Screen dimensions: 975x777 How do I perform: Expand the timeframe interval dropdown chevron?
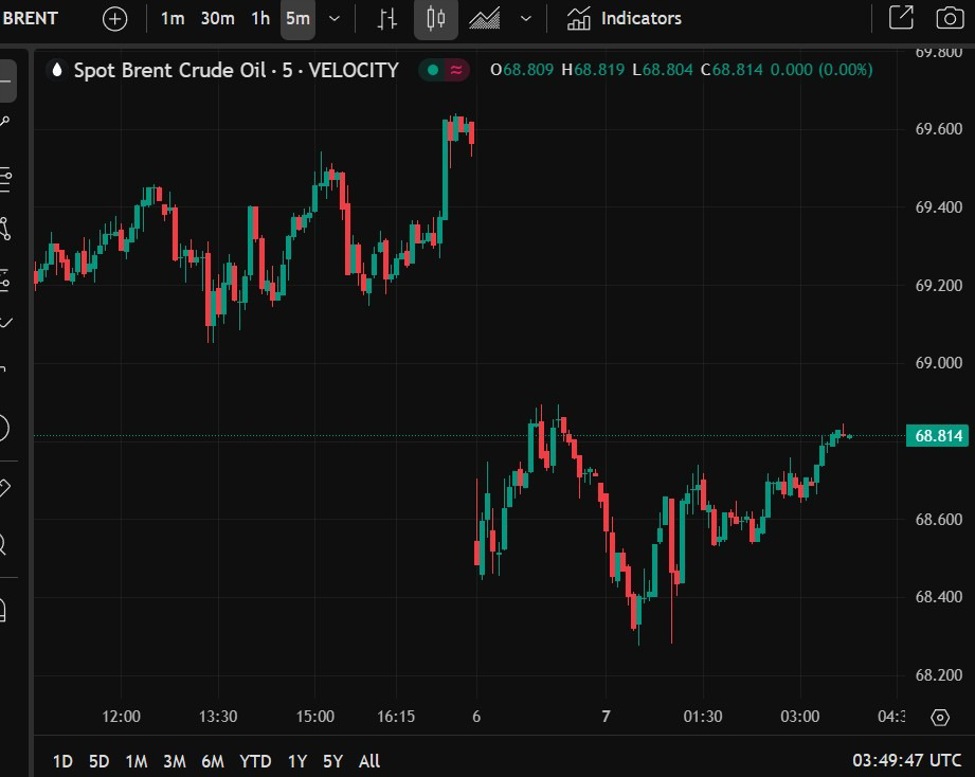click(x=334, y=19)
